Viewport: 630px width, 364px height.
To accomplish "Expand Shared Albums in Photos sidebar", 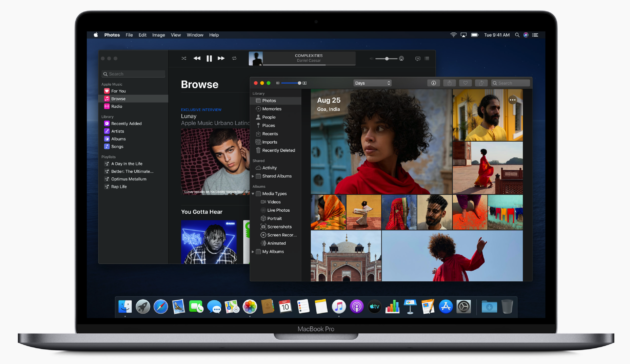I will [253, 176].
